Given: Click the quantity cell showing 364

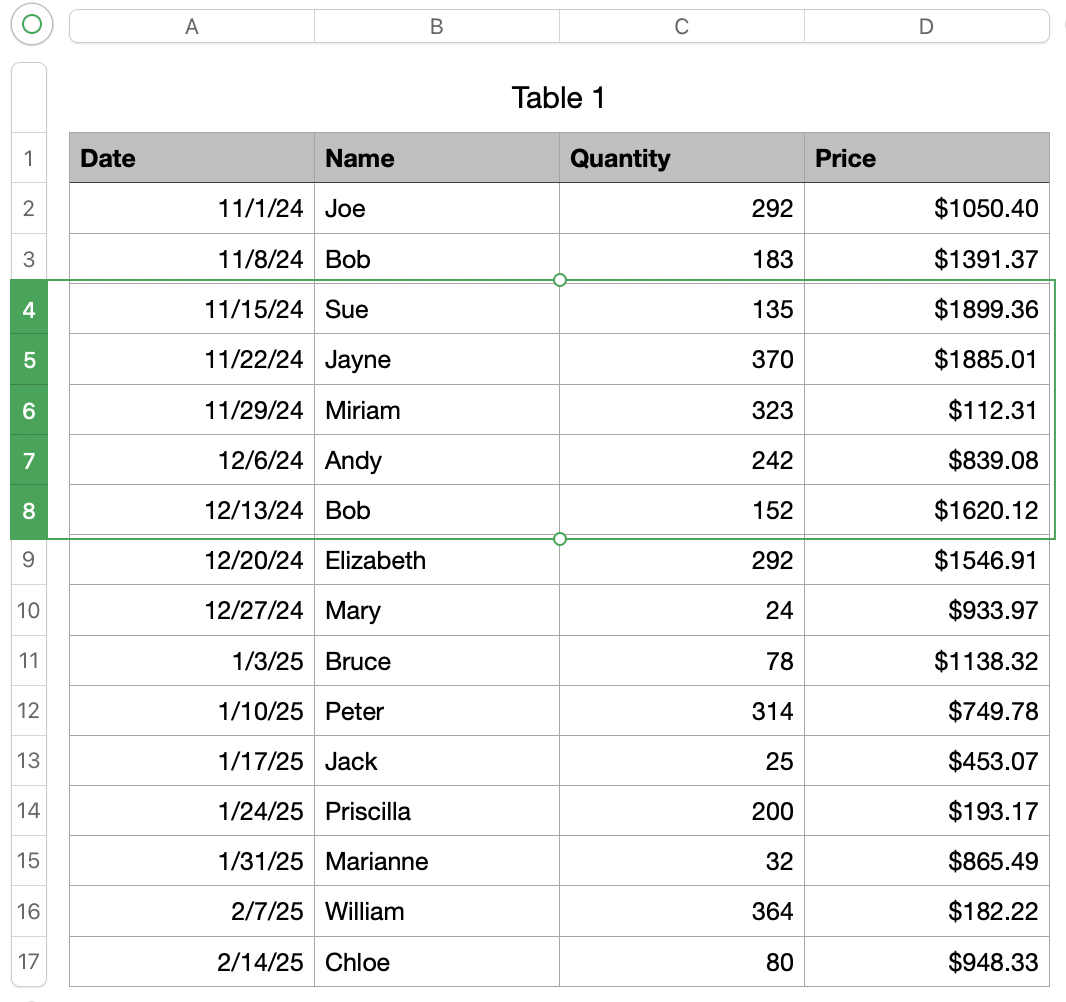Looking at the screenshot, I should (682, 912).
